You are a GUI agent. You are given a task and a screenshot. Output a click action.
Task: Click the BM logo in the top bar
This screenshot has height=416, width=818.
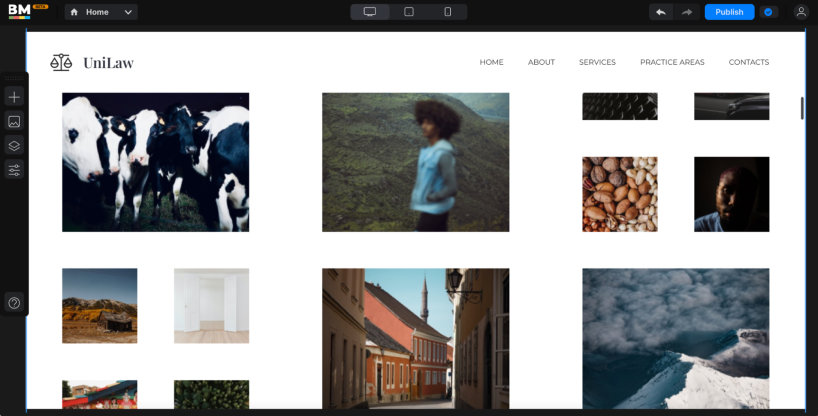click(20, 11)
